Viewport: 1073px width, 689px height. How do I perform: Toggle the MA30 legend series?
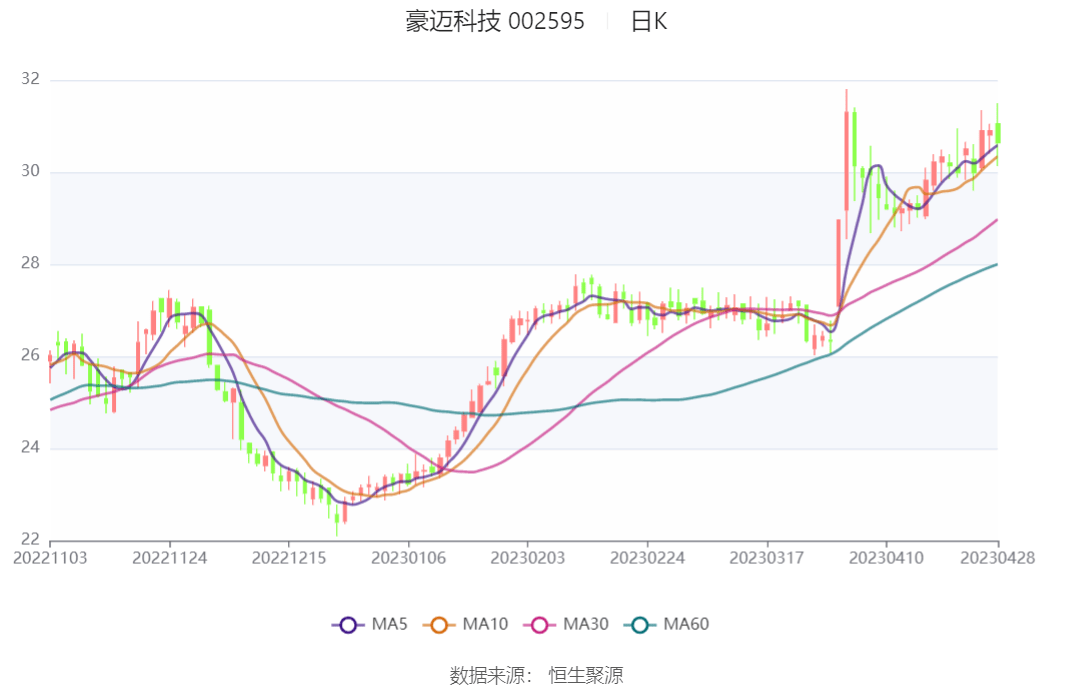pos(566,624)
